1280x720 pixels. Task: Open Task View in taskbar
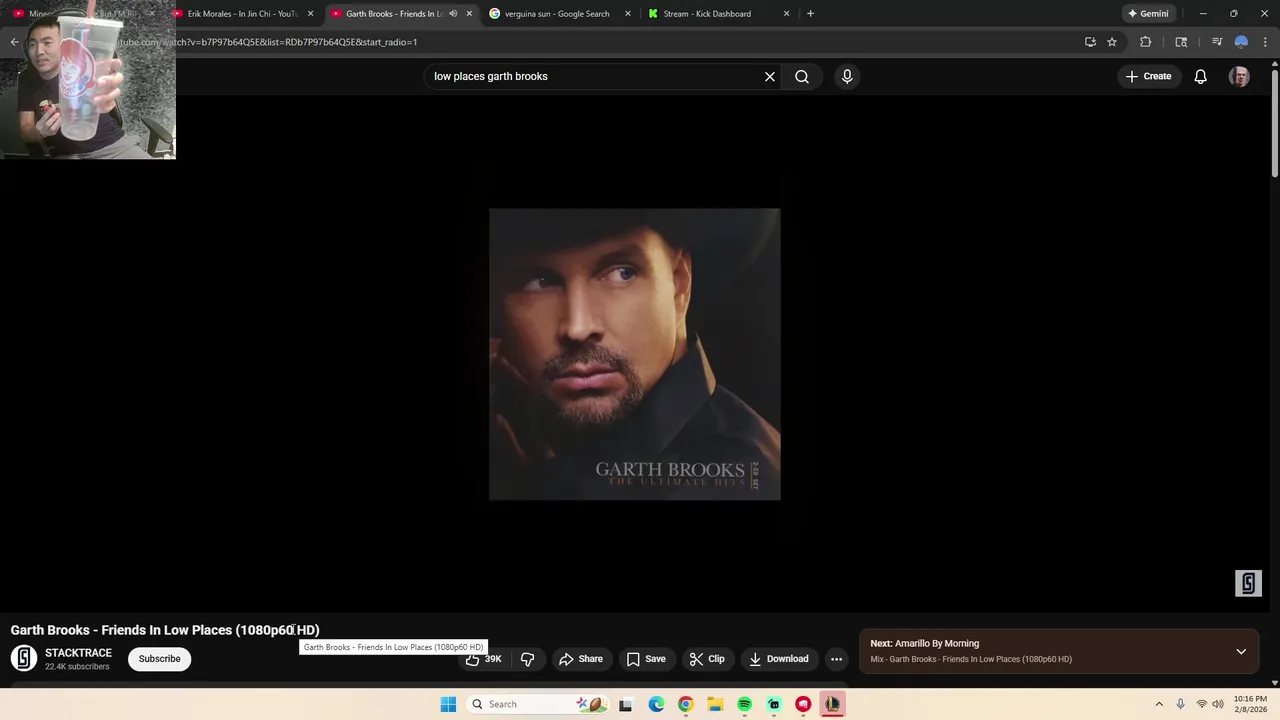[626, 704]
